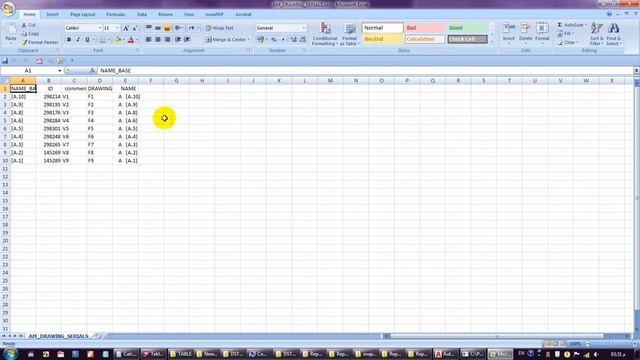Switch to the Page Layout tab
Screen dimensions: 640x360
(82, 14)
